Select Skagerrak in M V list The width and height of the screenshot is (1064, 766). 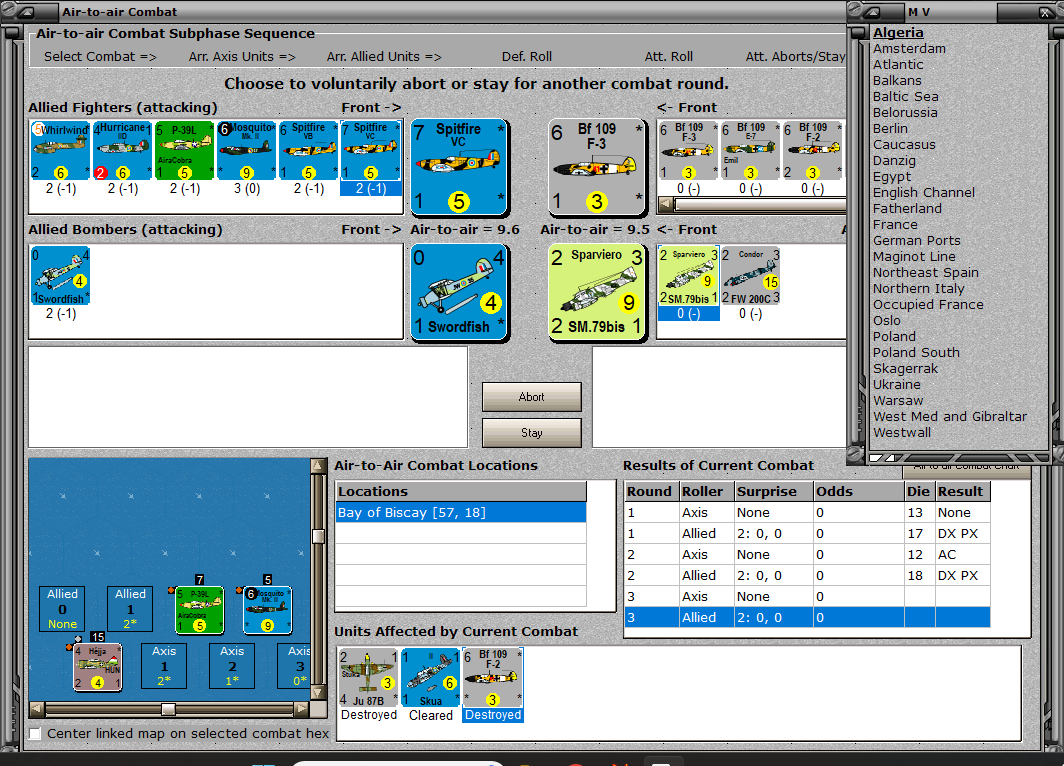[905, 368]
